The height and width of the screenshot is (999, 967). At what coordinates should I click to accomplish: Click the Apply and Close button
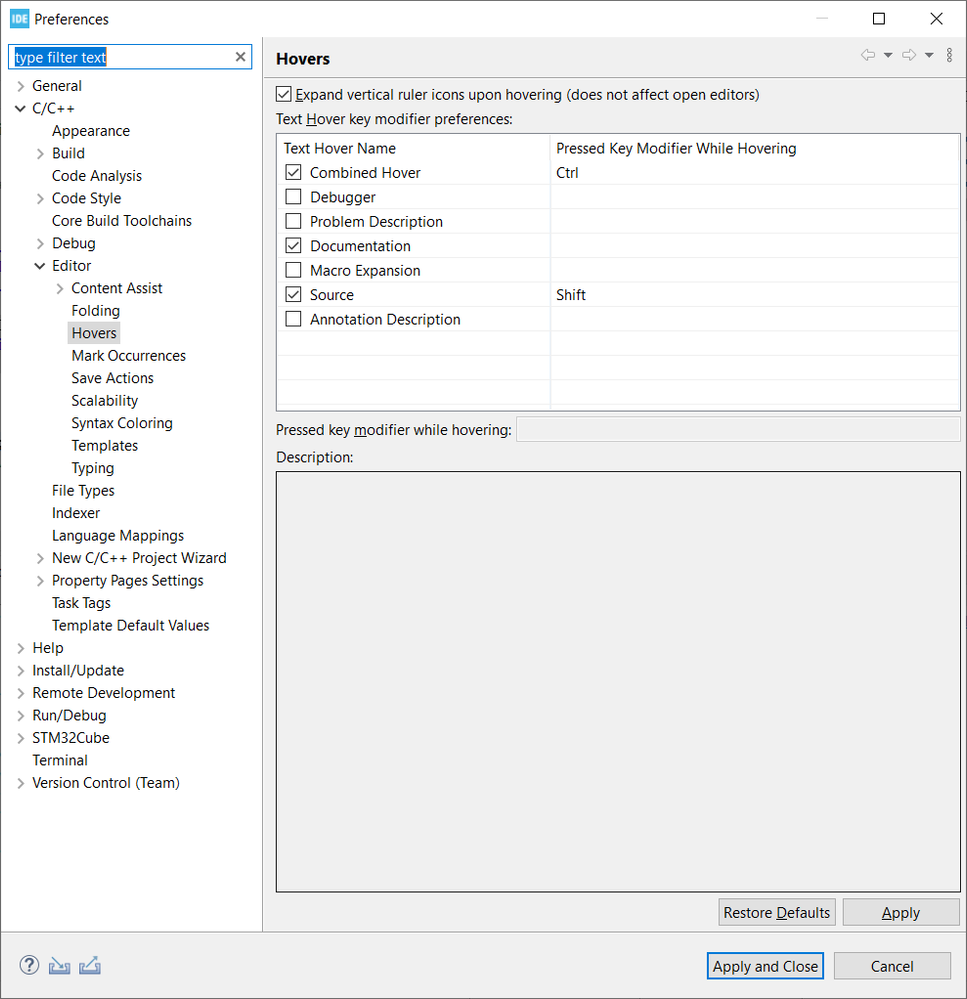[765, 966]
